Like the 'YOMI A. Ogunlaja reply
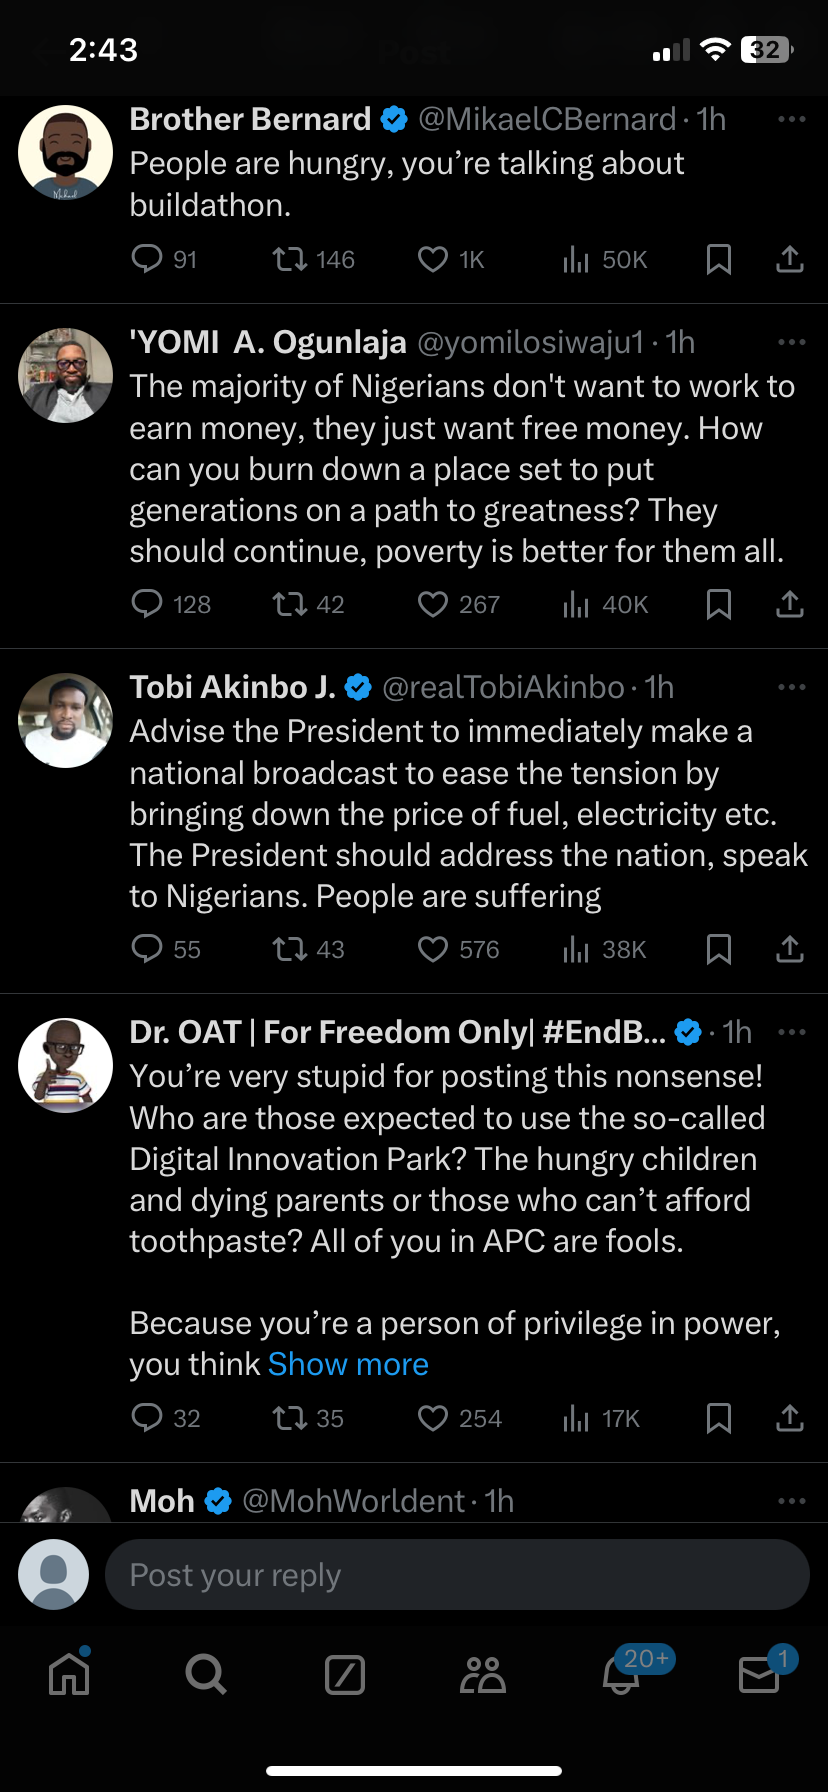Image resolution: width=828 pixels, height=1792 pixels. tap(433, 605)
